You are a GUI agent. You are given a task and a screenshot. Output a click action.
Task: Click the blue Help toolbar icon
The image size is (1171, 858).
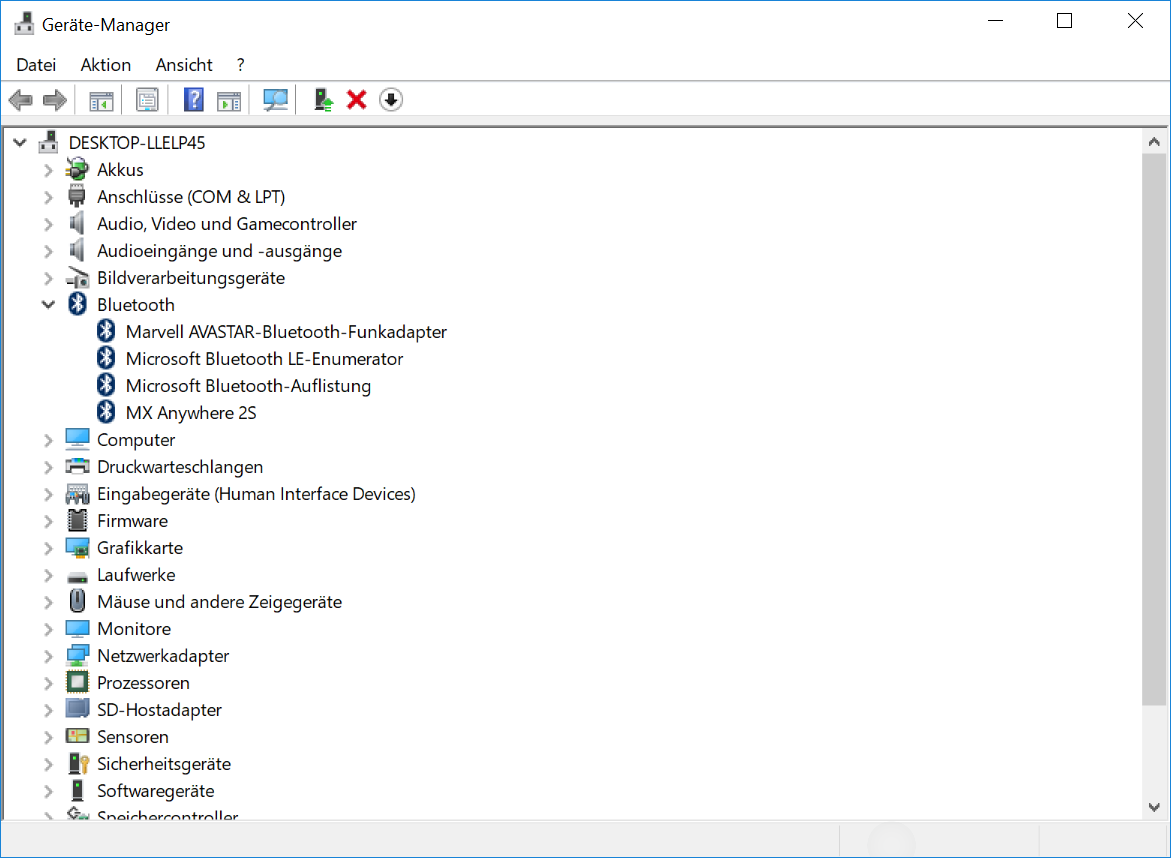[x=194, y=100]
